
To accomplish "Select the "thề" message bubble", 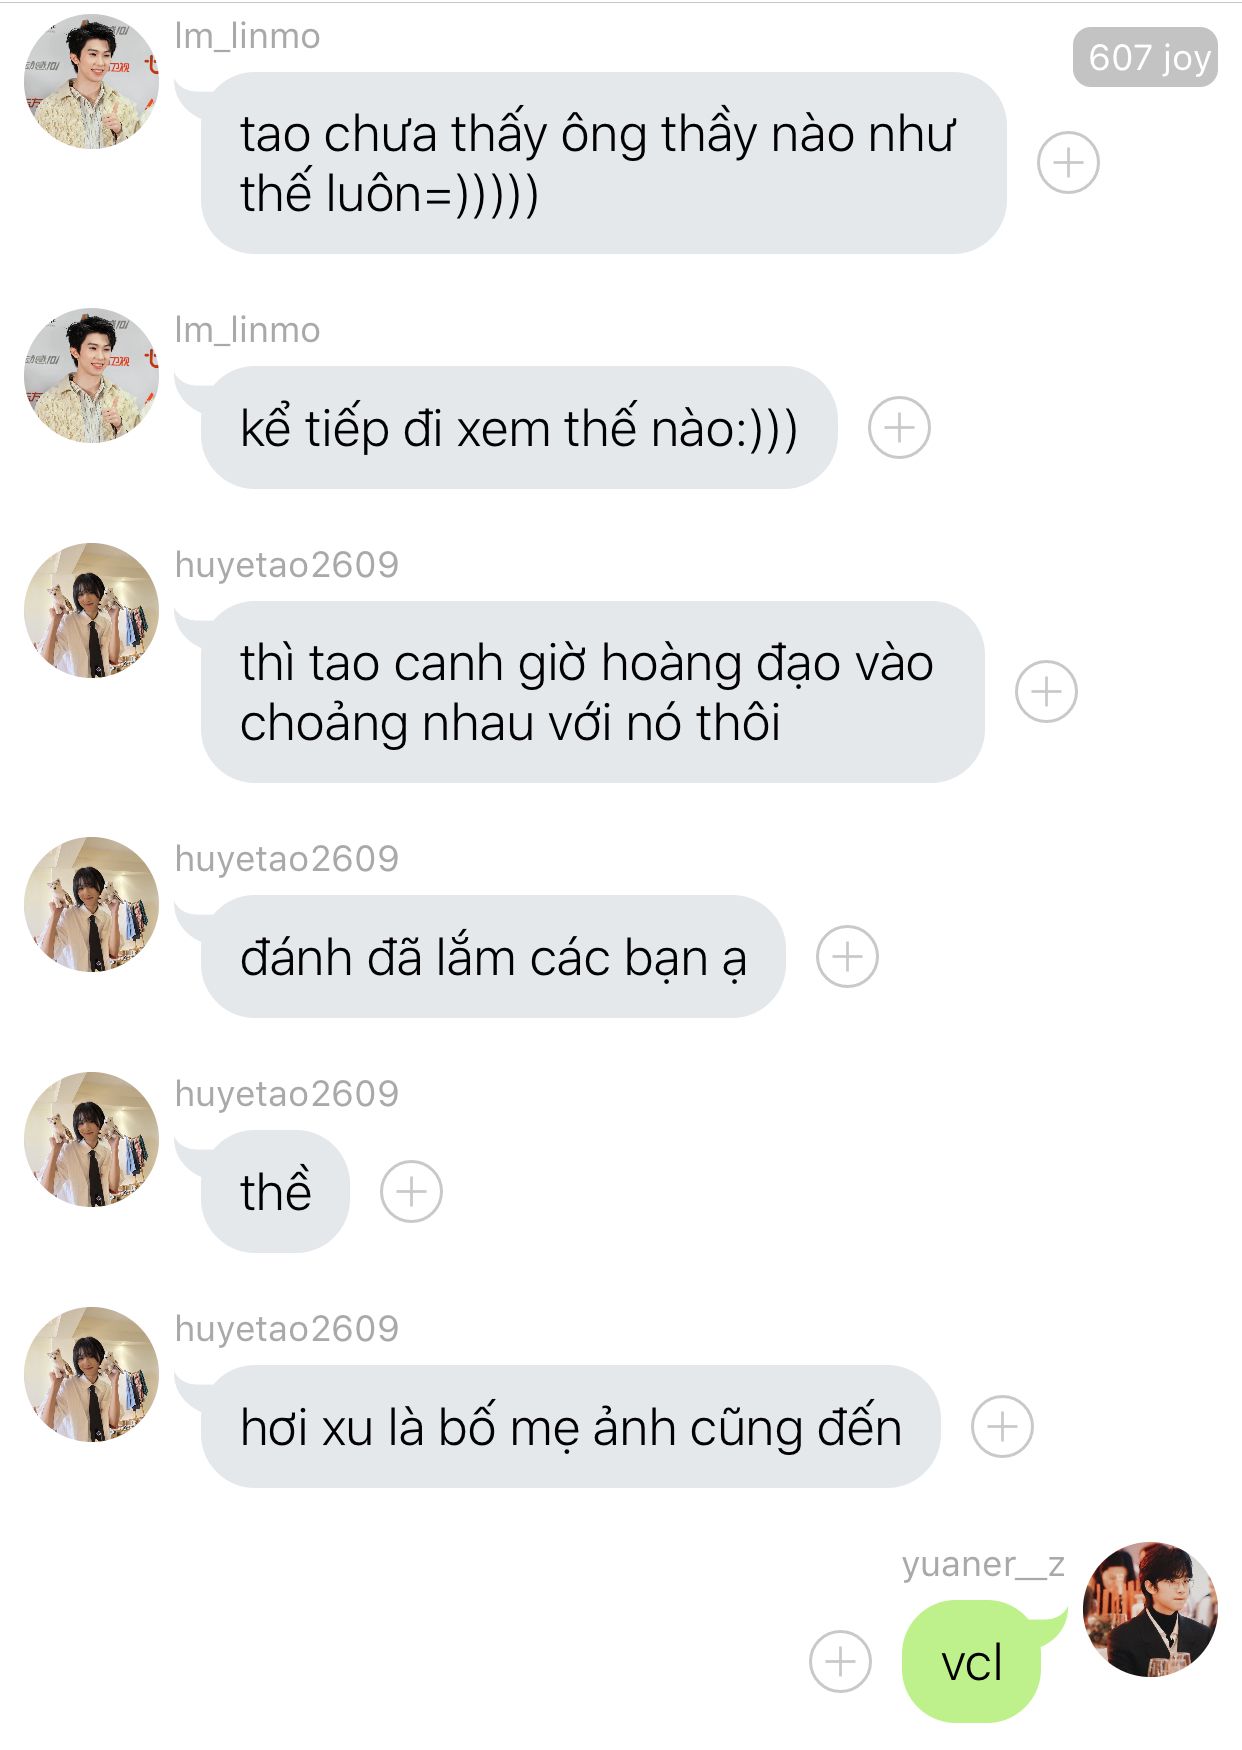I will [x=275, y=1191].
